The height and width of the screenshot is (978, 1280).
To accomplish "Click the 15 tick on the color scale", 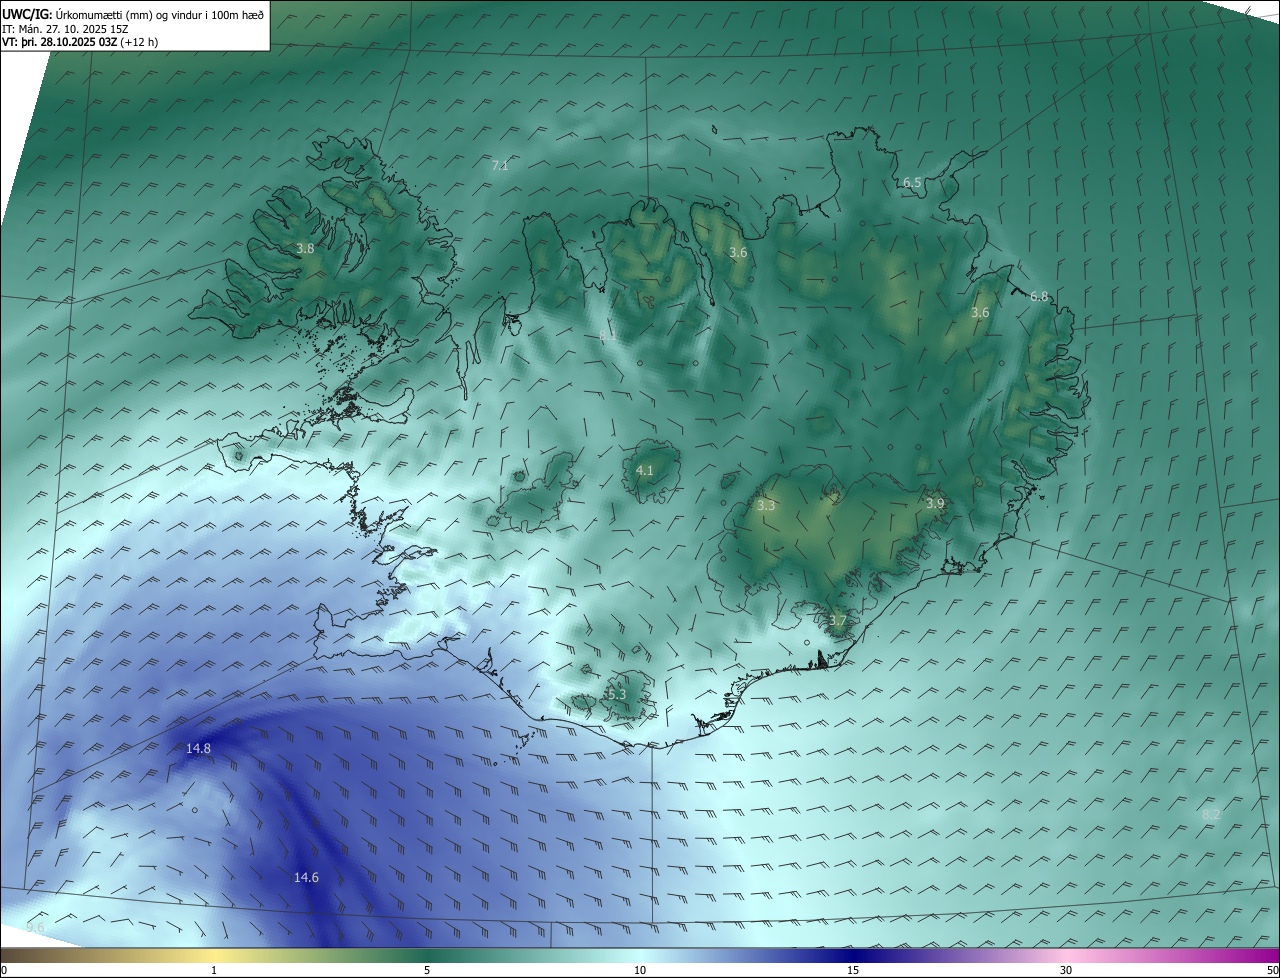I will tap(853, 970).
